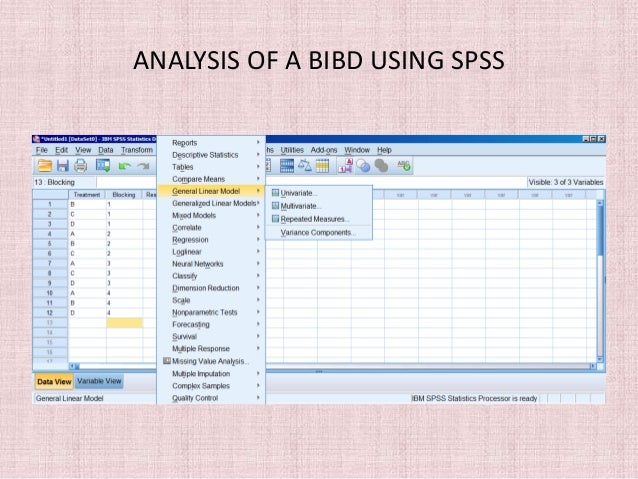
Task: Choose Variance Components from the submenu
Action: (x=319, y=232)
